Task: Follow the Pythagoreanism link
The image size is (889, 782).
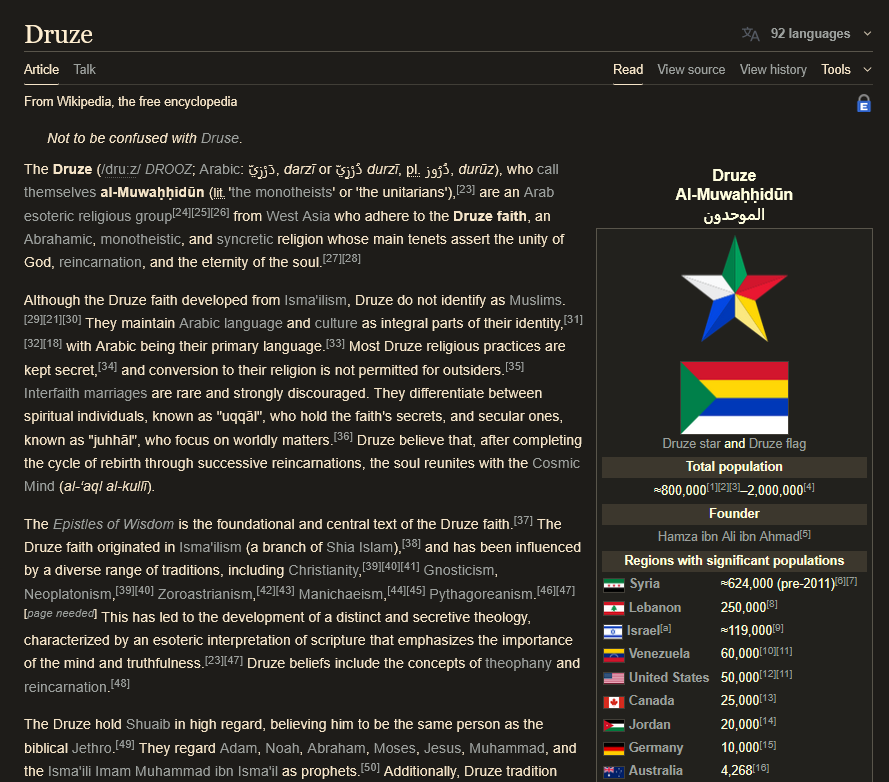Action: coord(482,594)
